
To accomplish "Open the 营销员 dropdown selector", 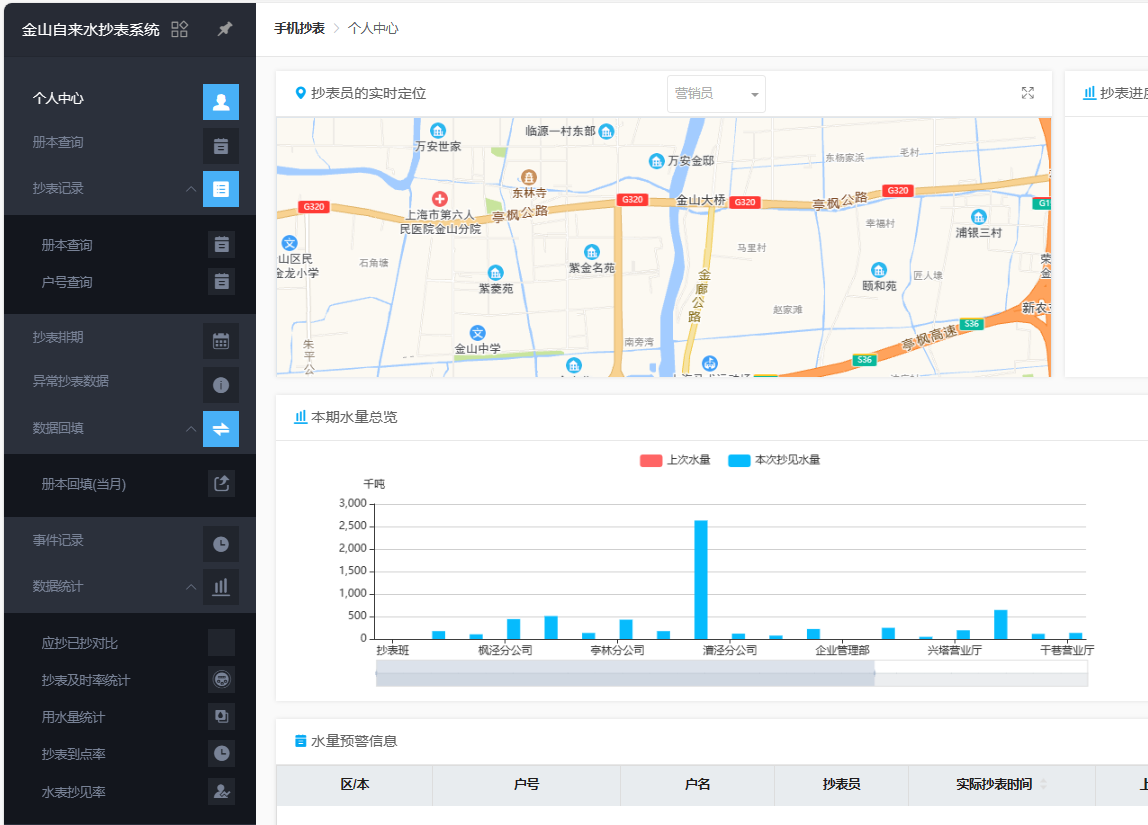I will click(716, 94).
